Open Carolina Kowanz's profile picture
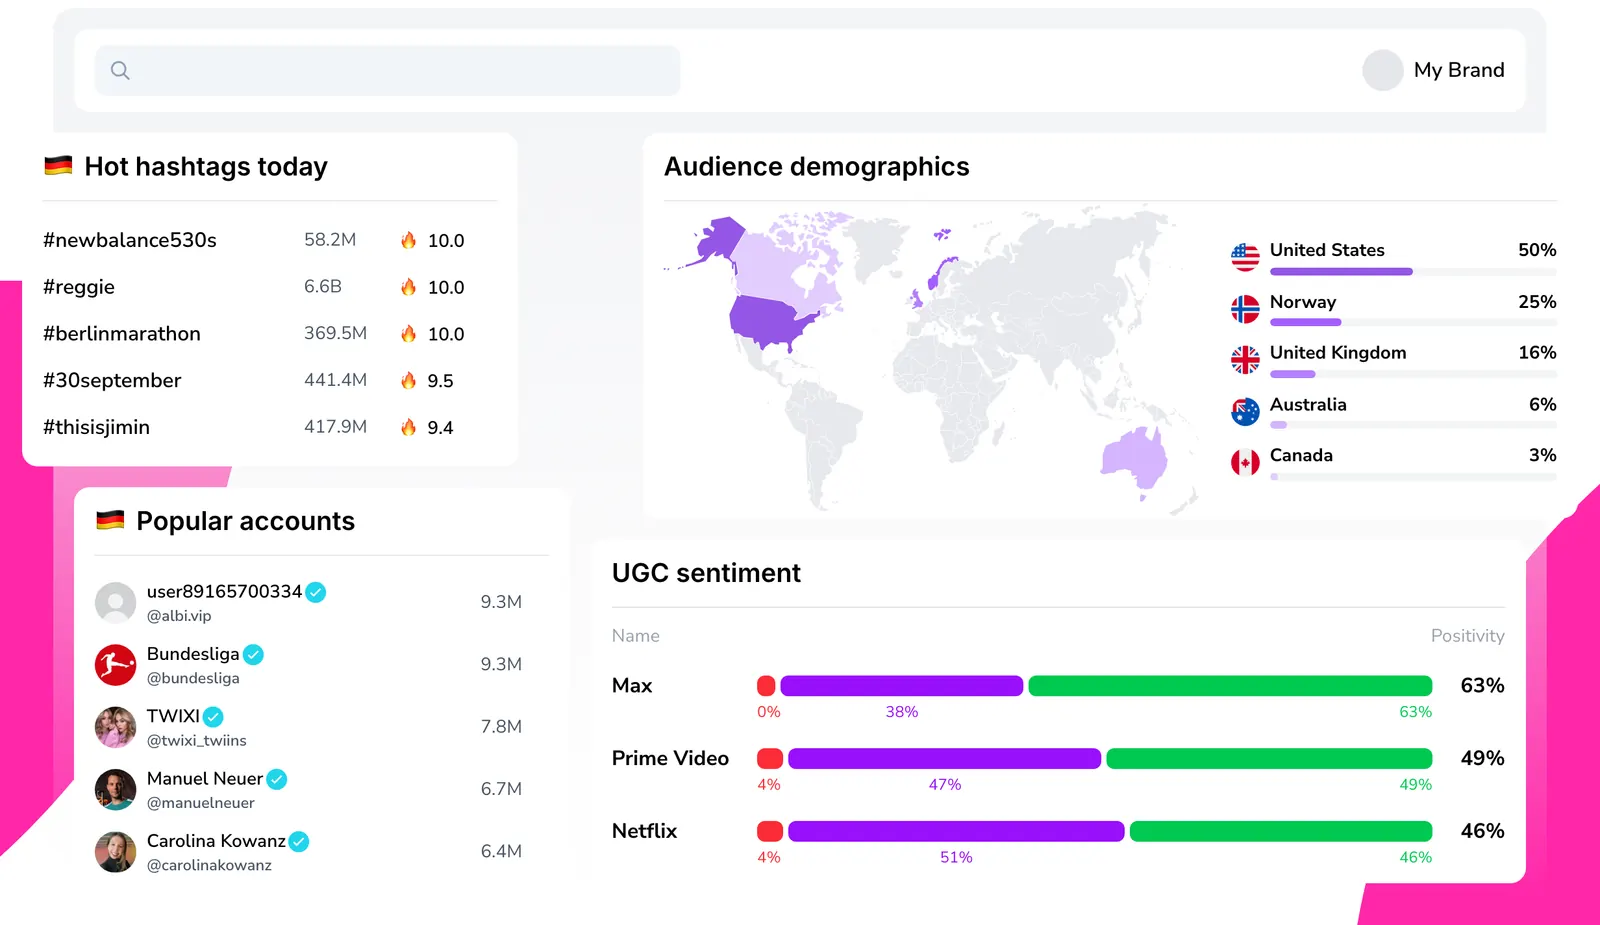This screenshot has height=925, width=1600. [115, 852]
